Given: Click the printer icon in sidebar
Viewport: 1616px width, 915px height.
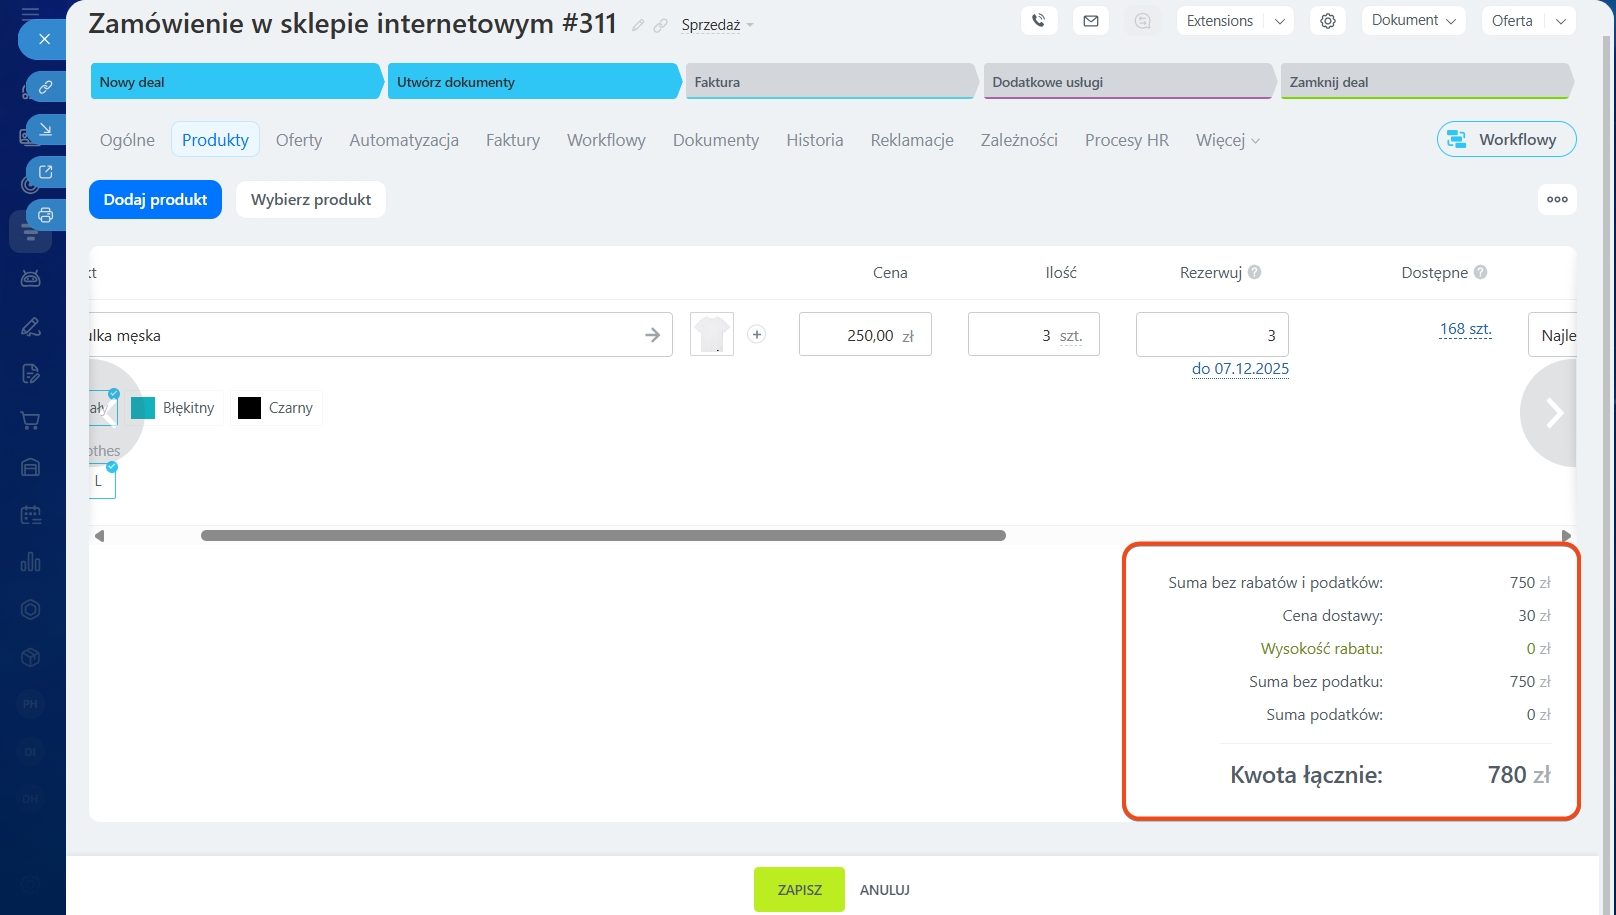Looking at the screenshot, I should pos(45,215).
